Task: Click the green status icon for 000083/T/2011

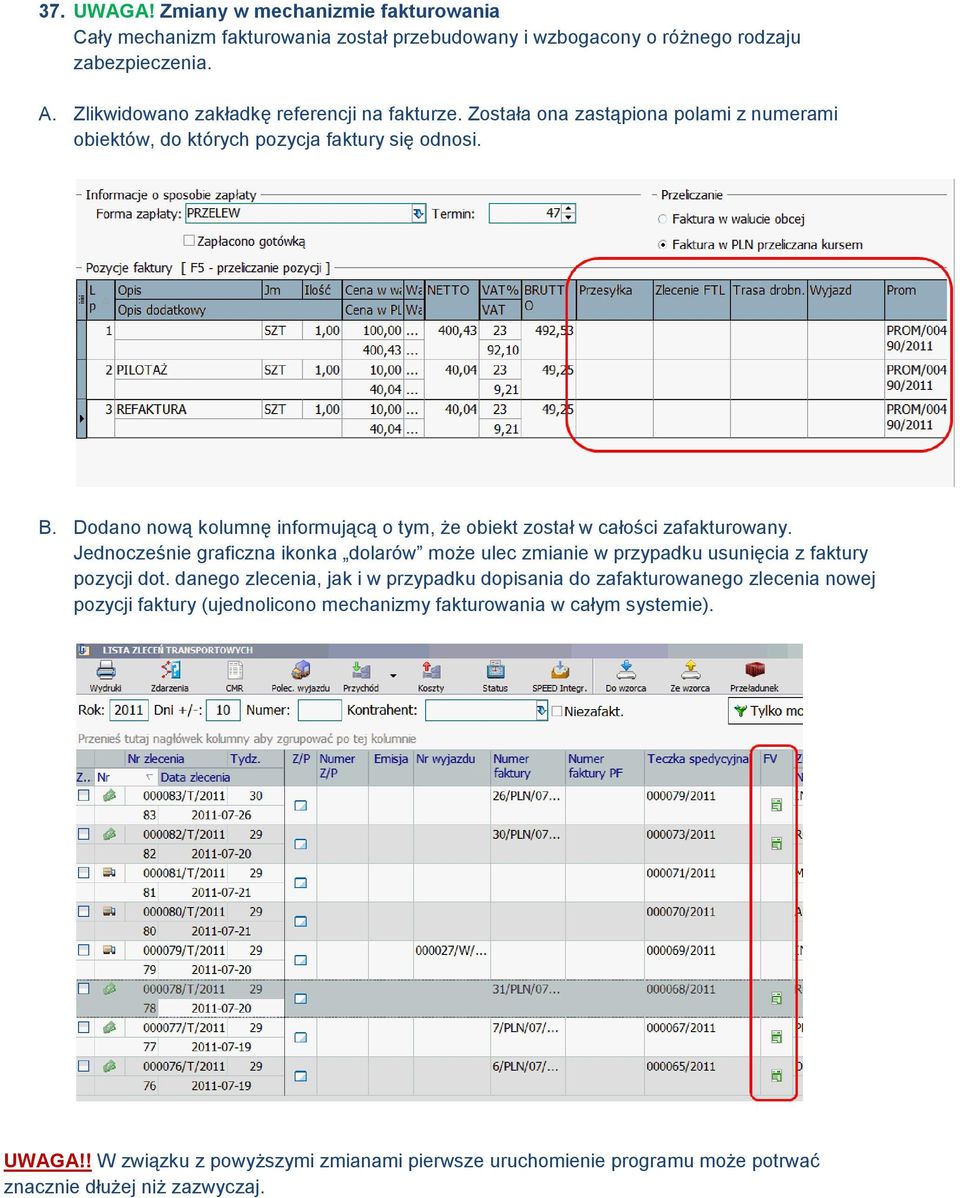Action: point(109,795)
